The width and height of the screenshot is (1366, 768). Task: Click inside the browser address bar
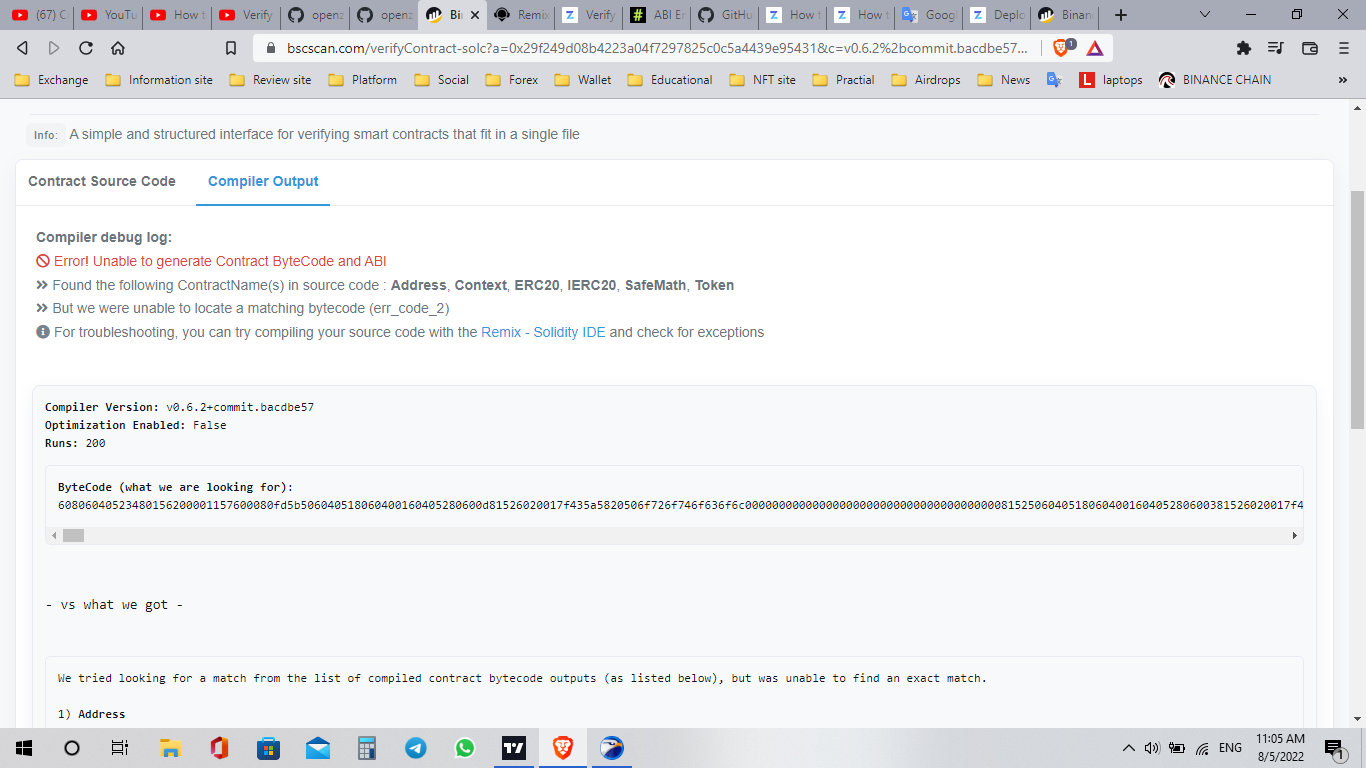click(600, 47)
